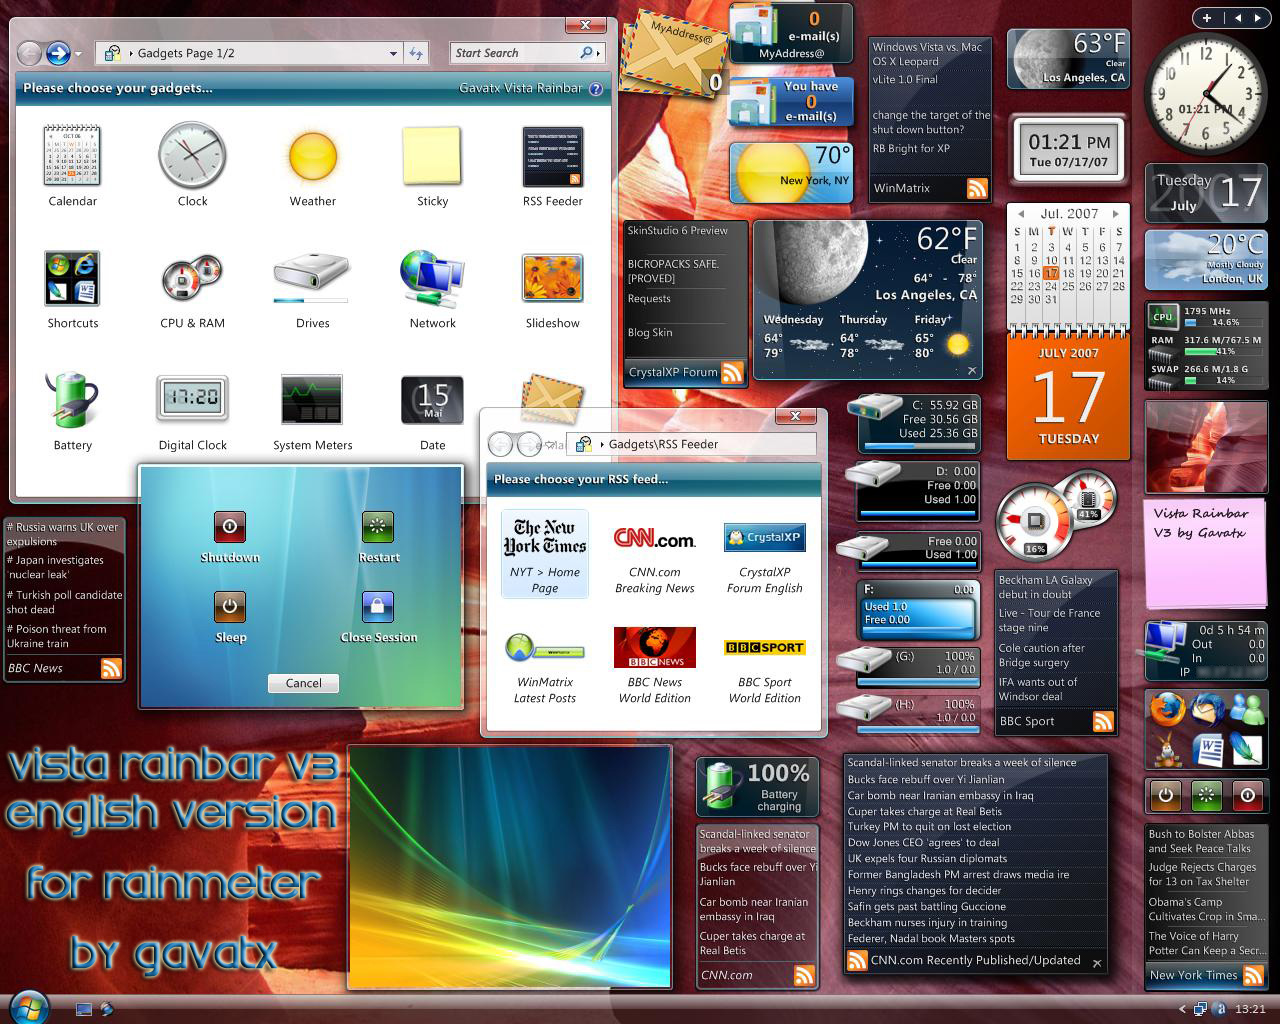Open the Gadgets window help icon
1280x1024 pixels.
click(596, 88)
